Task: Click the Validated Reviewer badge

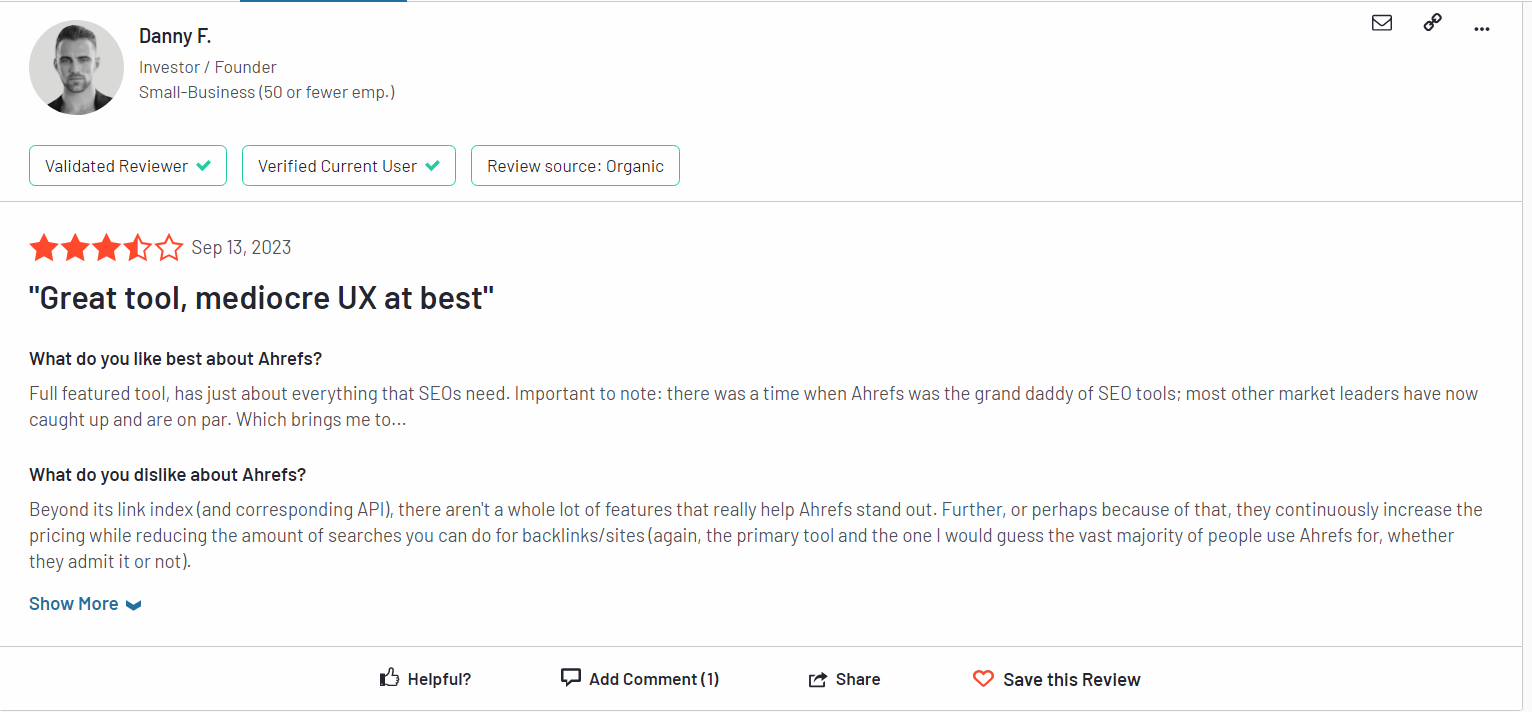Action: [x=128, y=166]
